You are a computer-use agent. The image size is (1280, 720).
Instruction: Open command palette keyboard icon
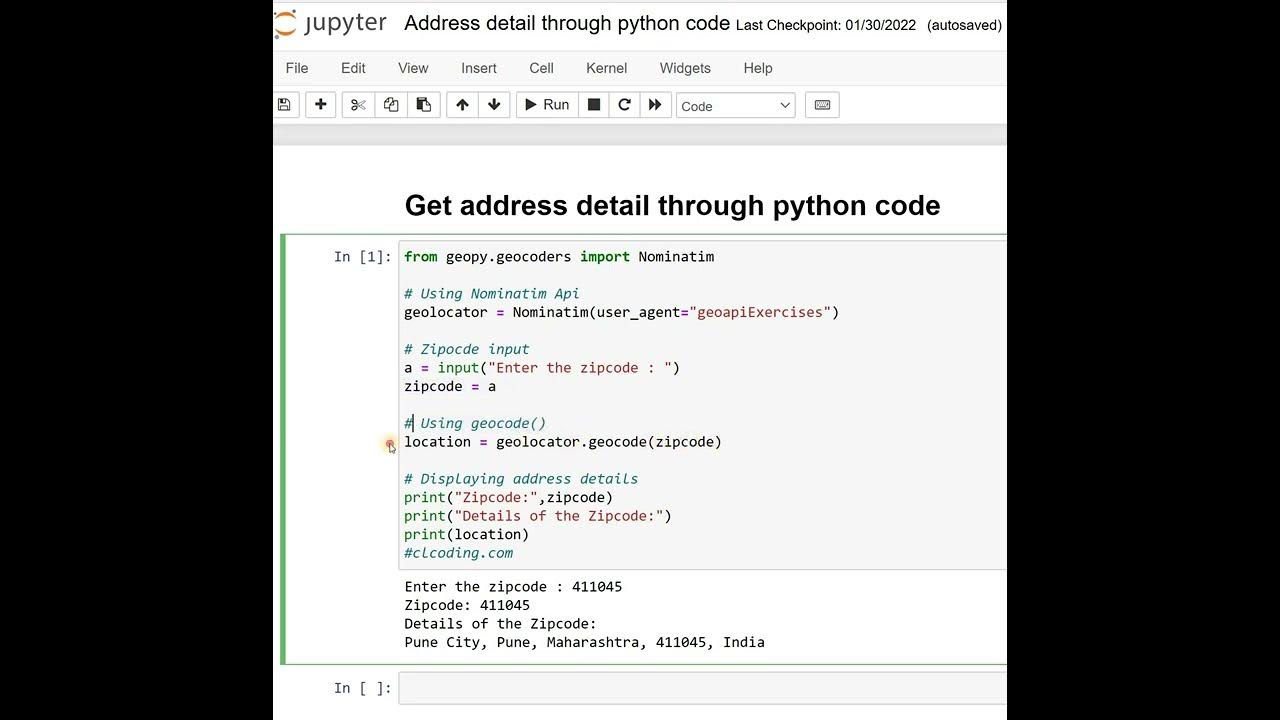coord(822,105)
